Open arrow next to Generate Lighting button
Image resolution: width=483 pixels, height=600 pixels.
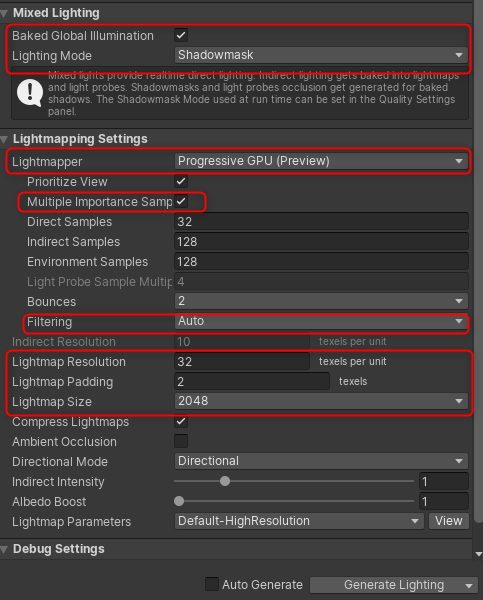[x=469, y=585]
